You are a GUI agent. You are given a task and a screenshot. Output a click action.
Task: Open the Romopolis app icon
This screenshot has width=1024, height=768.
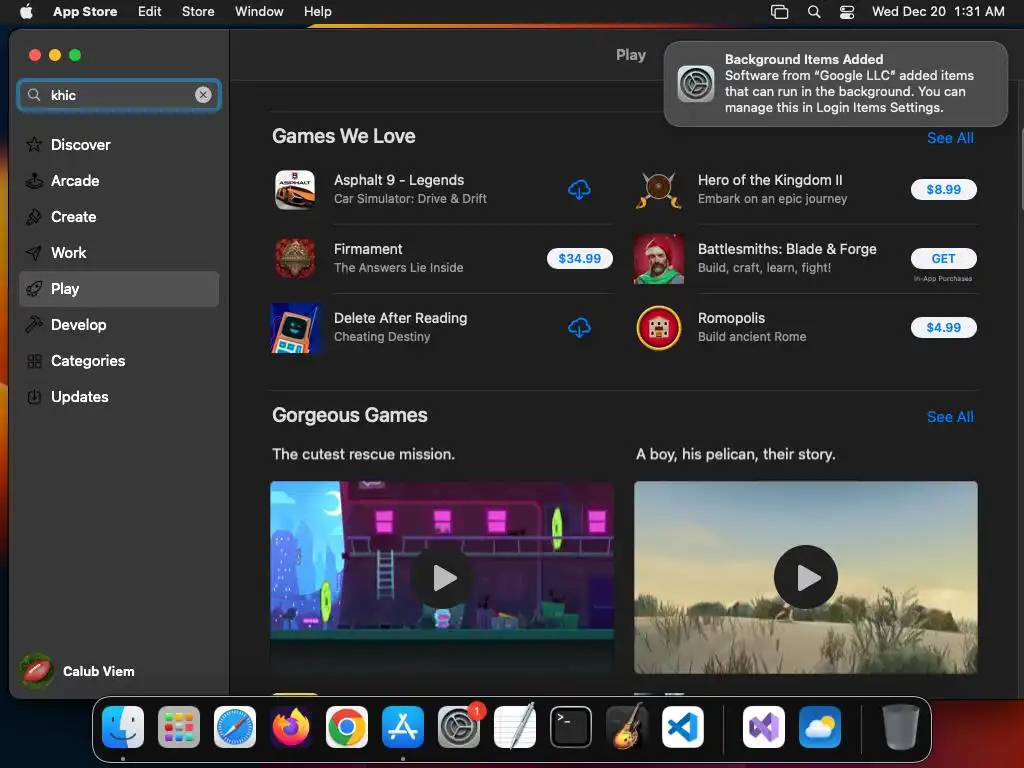658,328
